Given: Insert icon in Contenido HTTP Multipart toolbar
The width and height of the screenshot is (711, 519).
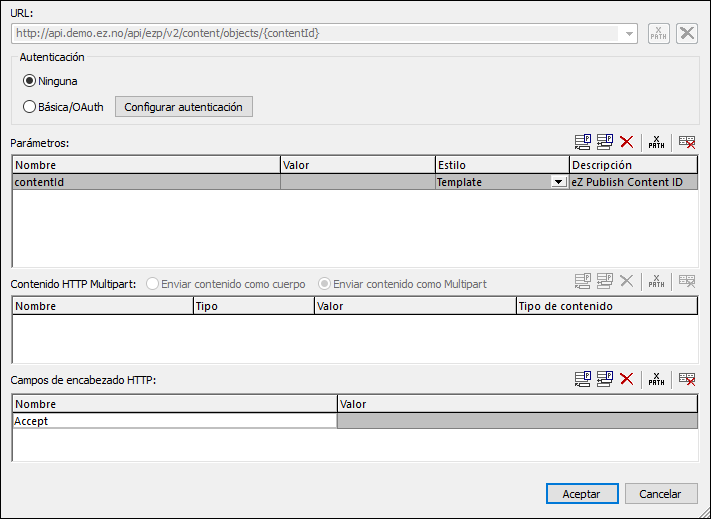Looking at the screenshot, I should [605, 281].
